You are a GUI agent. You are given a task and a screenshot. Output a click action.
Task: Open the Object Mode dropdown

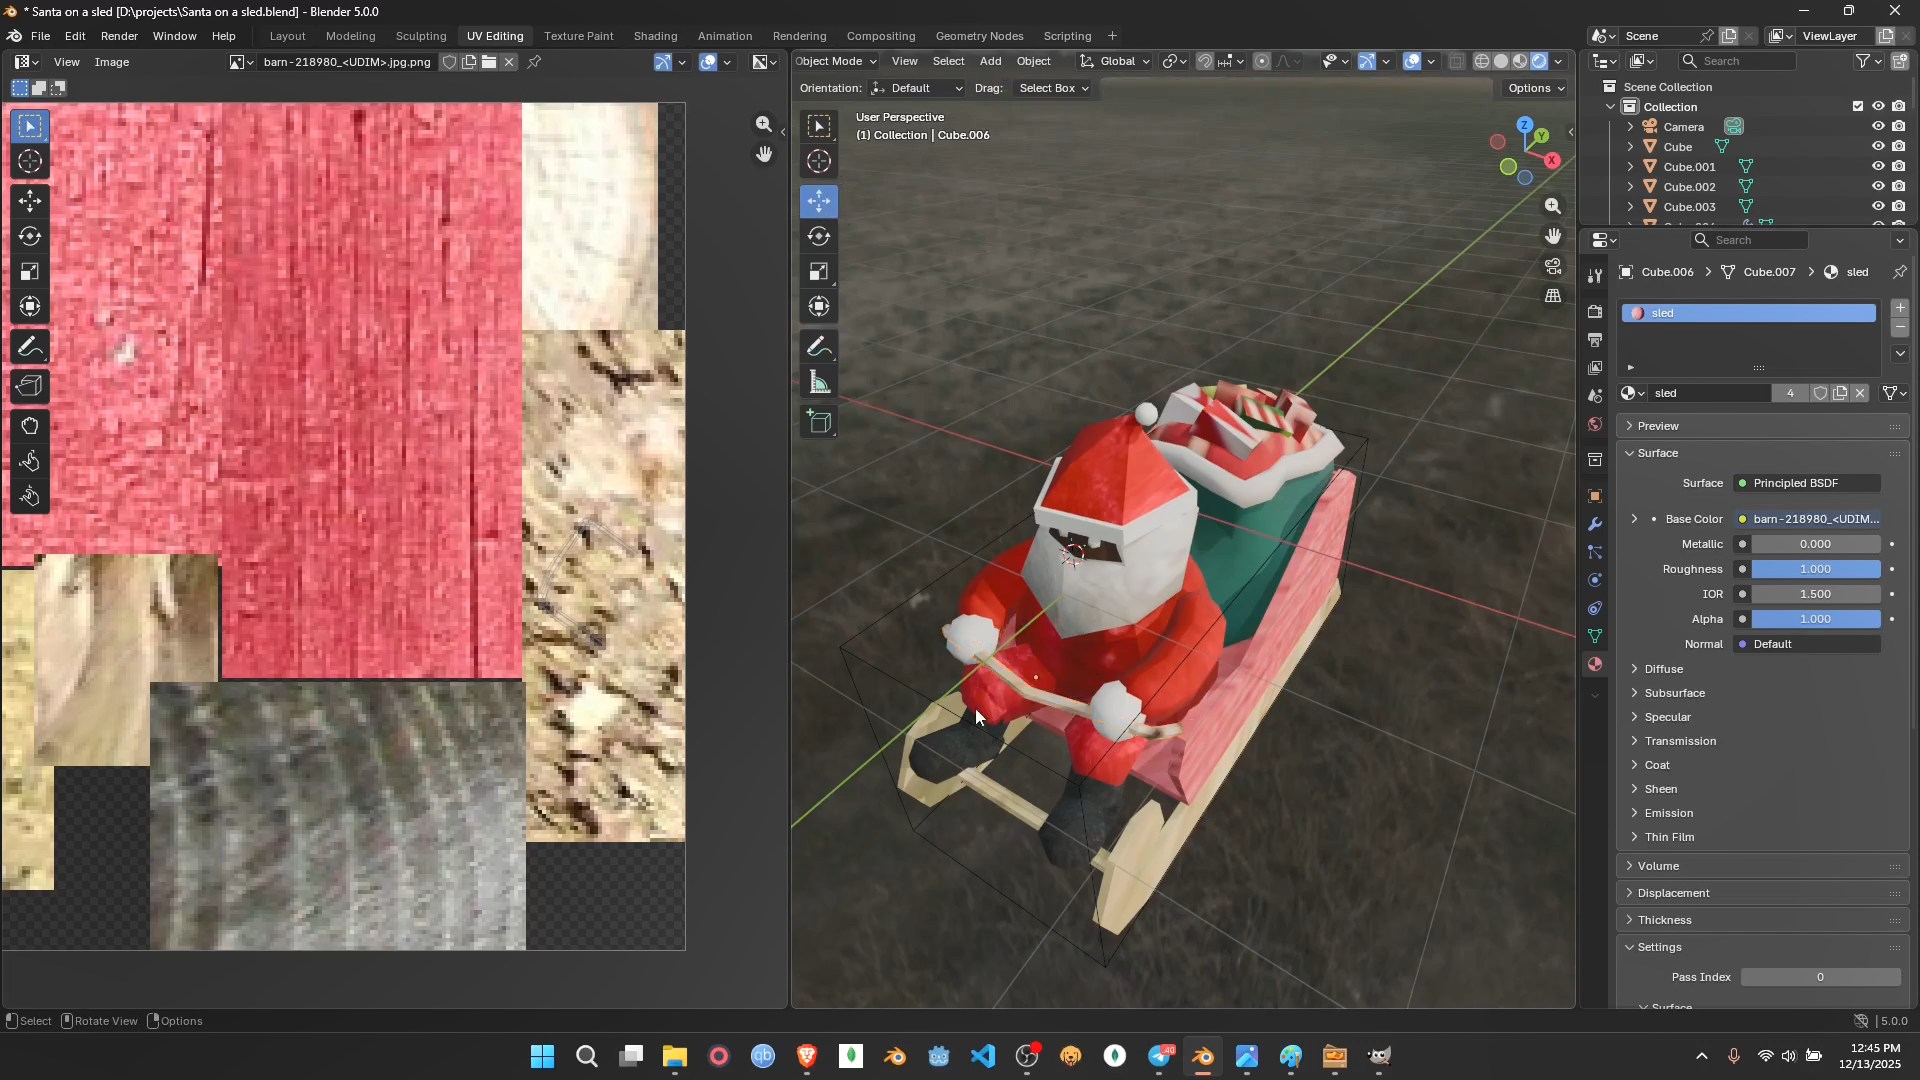pos(836,62)
